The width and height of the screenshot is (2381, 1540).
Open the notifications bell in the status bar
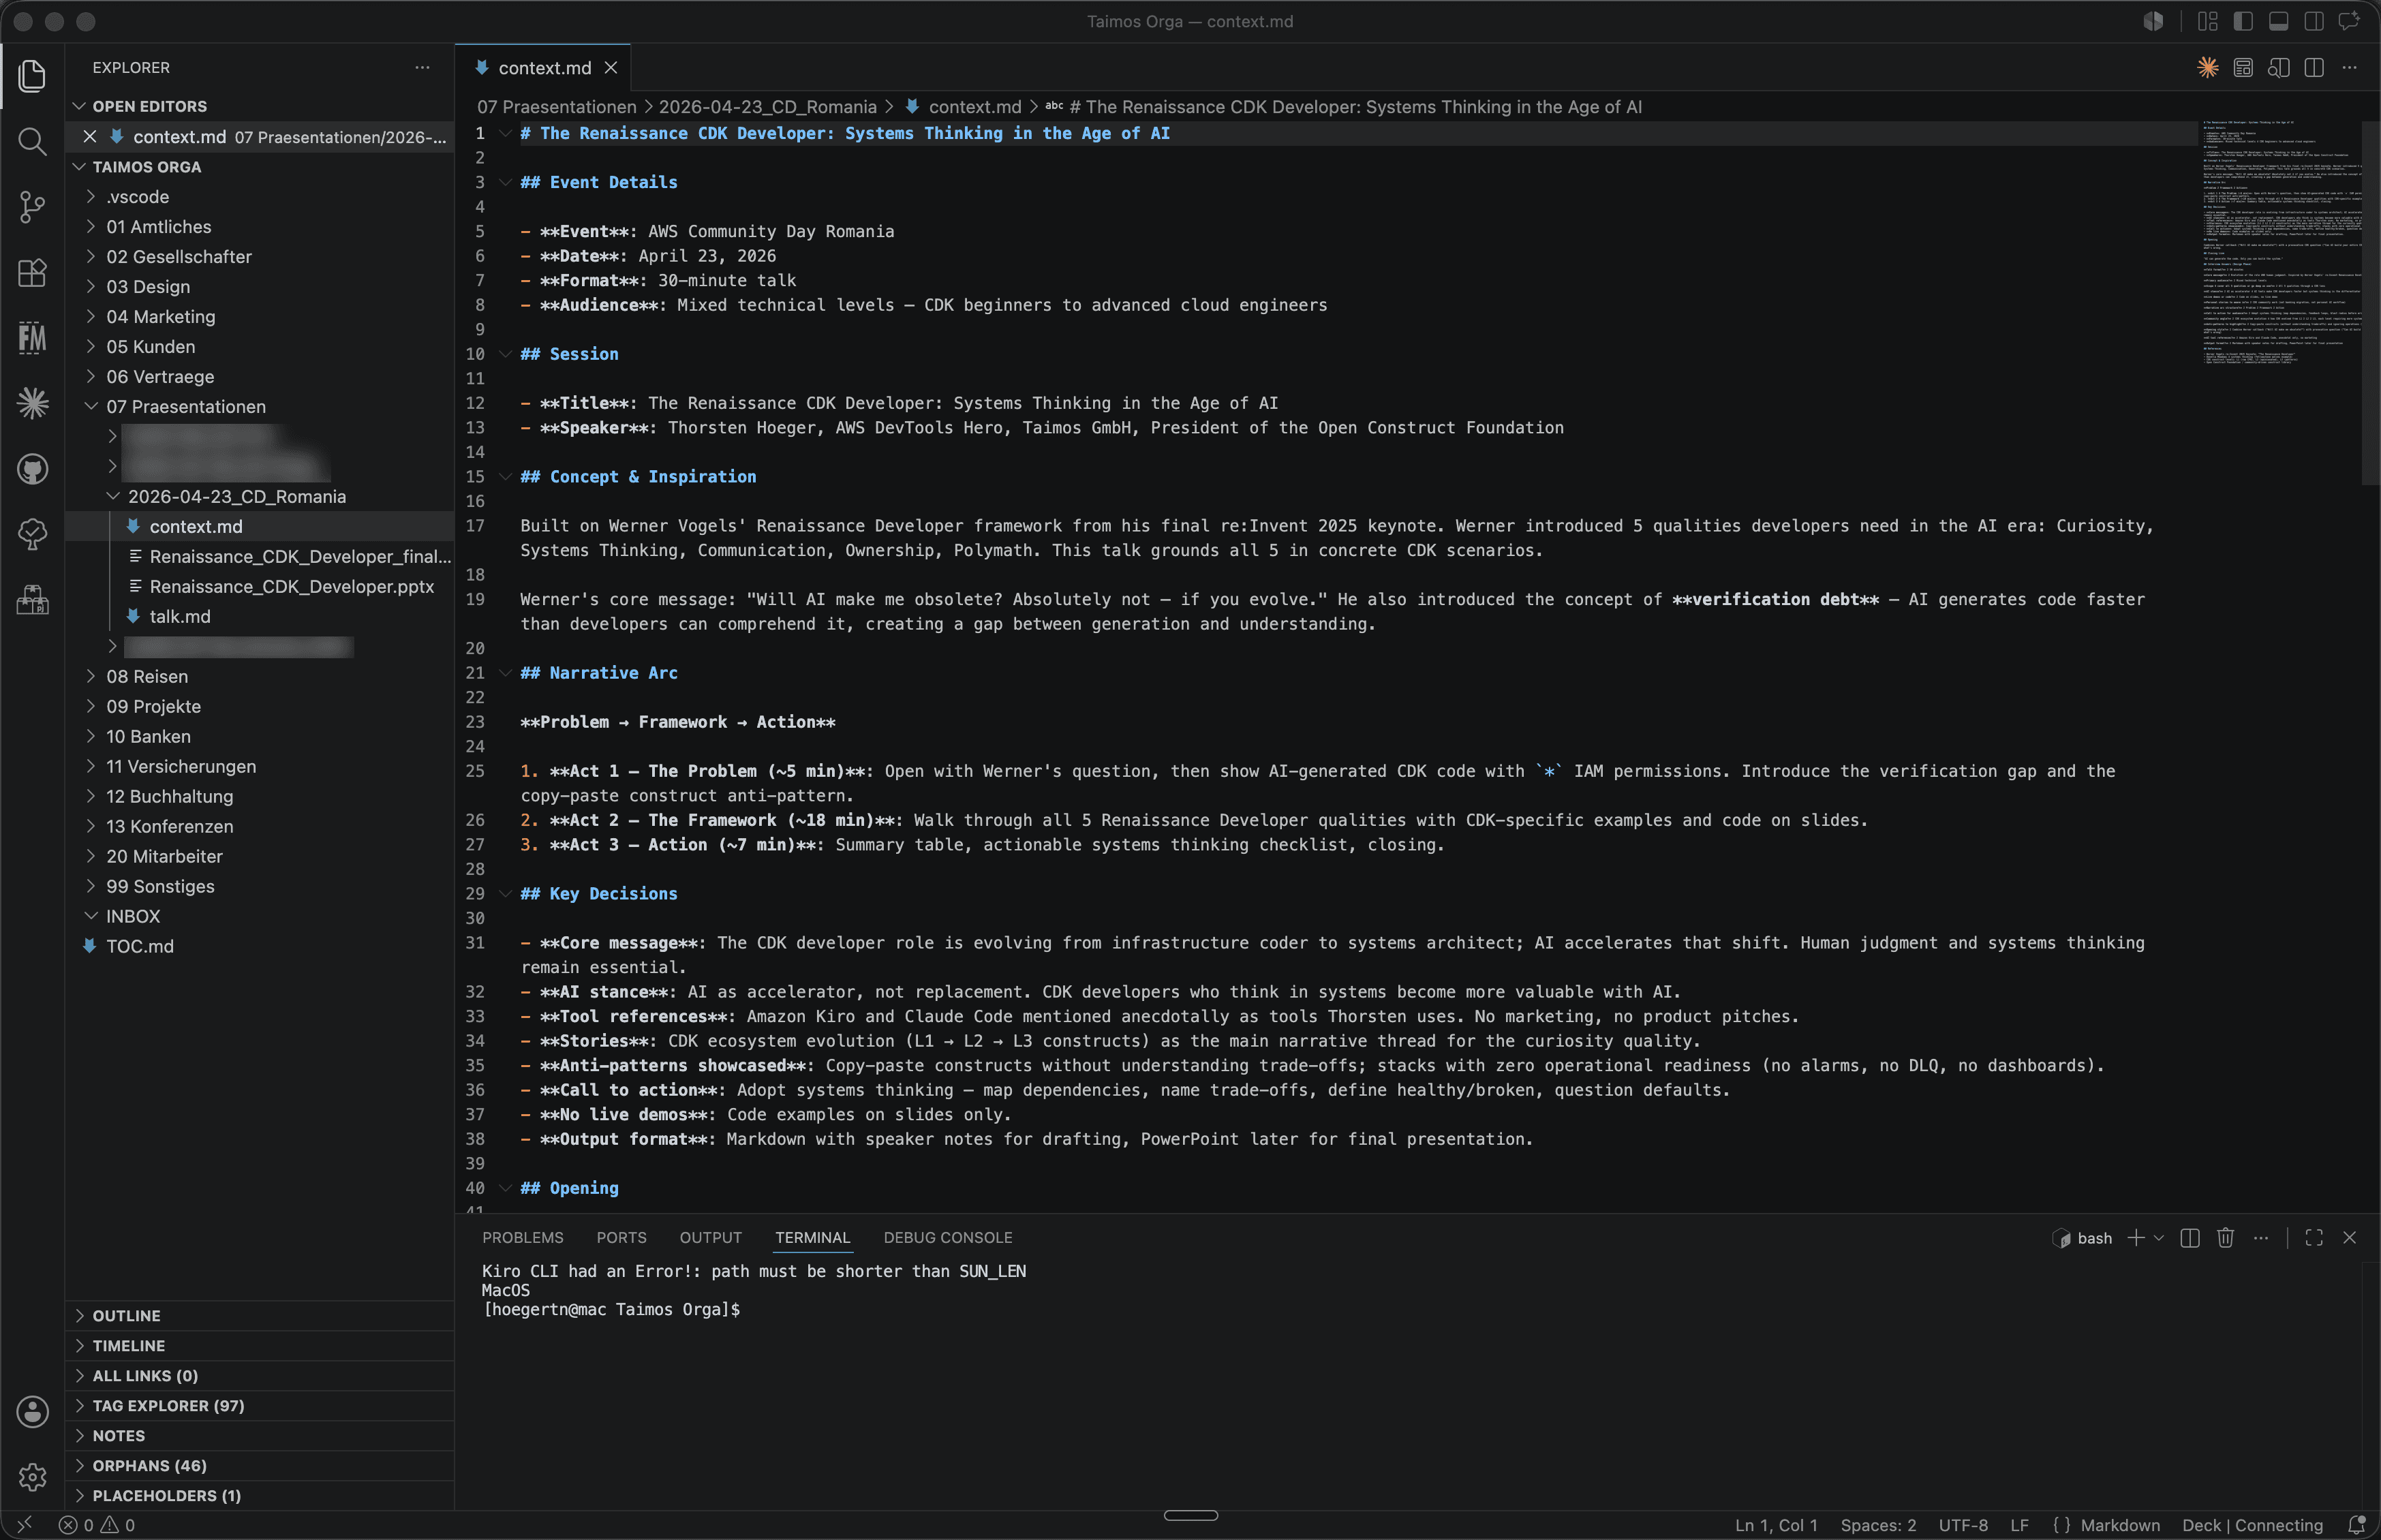2357,1525
